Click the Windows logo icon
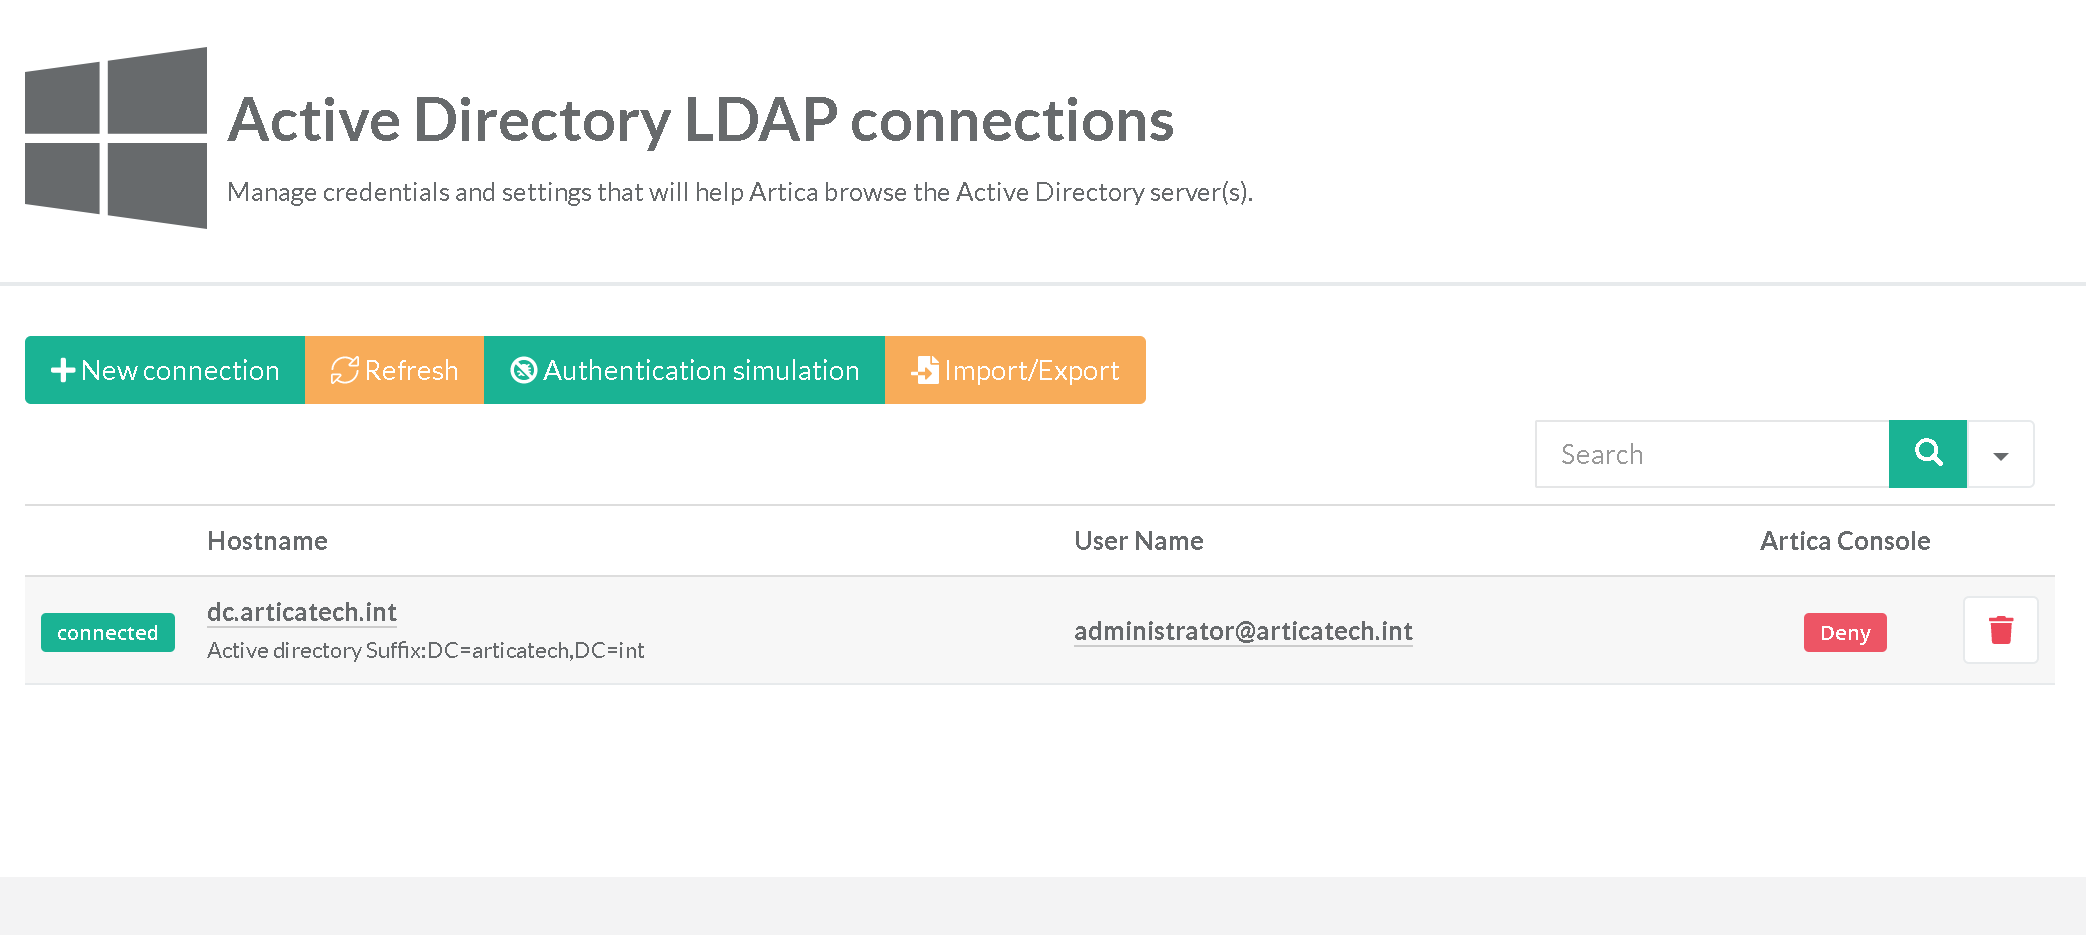Screen dimensions: 2086x935 click(x=116, y=138)
